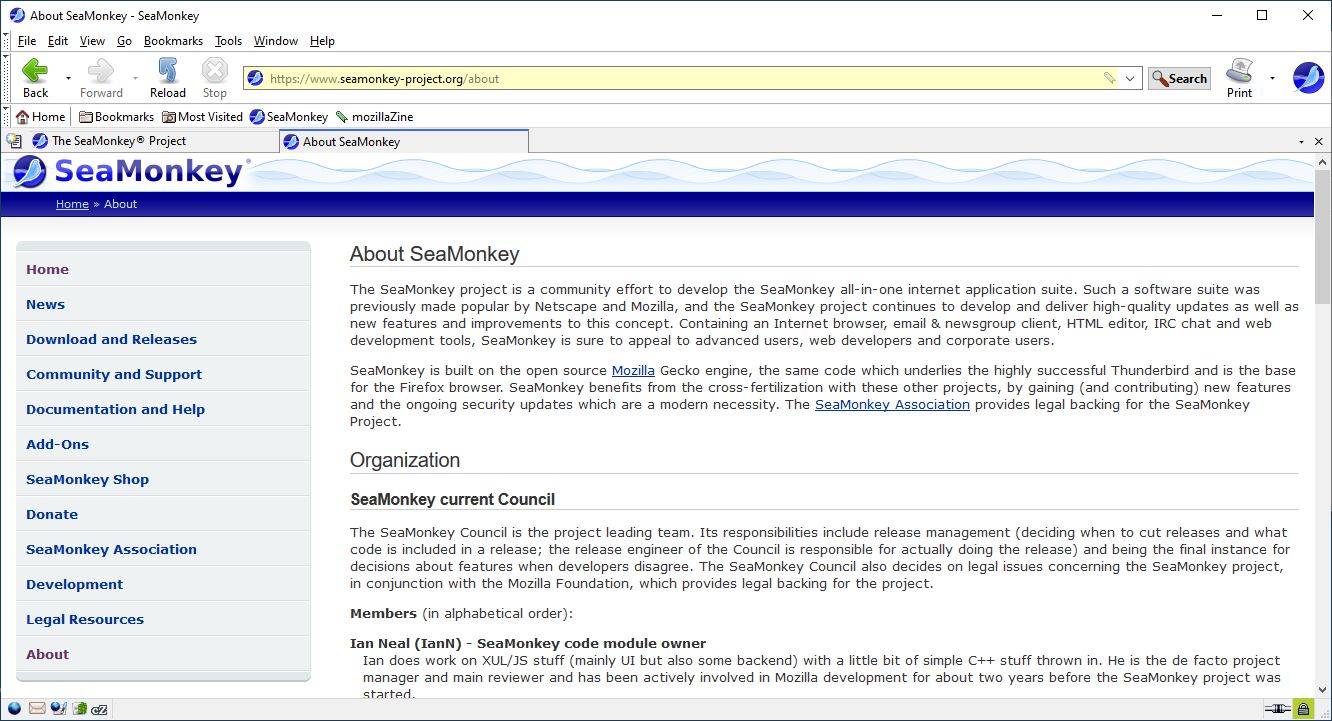The height and width of the screenshot is (721, 1332).
Task: Open the Print options dropdown arrow
Action: 1272,78
